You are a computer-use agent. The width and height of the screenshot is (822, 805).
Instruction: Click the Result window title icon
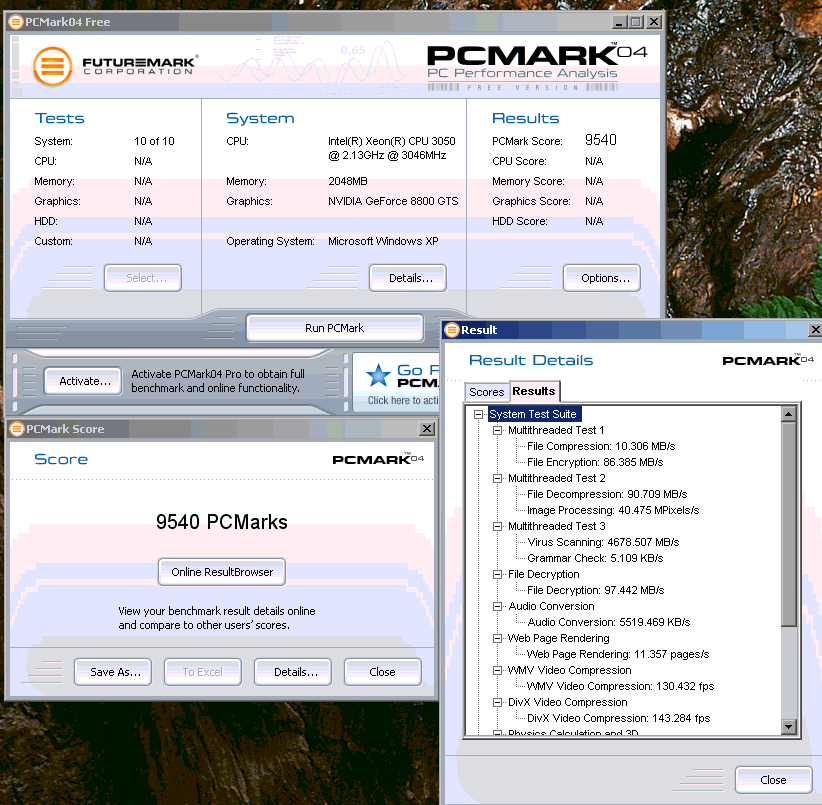(x=452, y=330)
